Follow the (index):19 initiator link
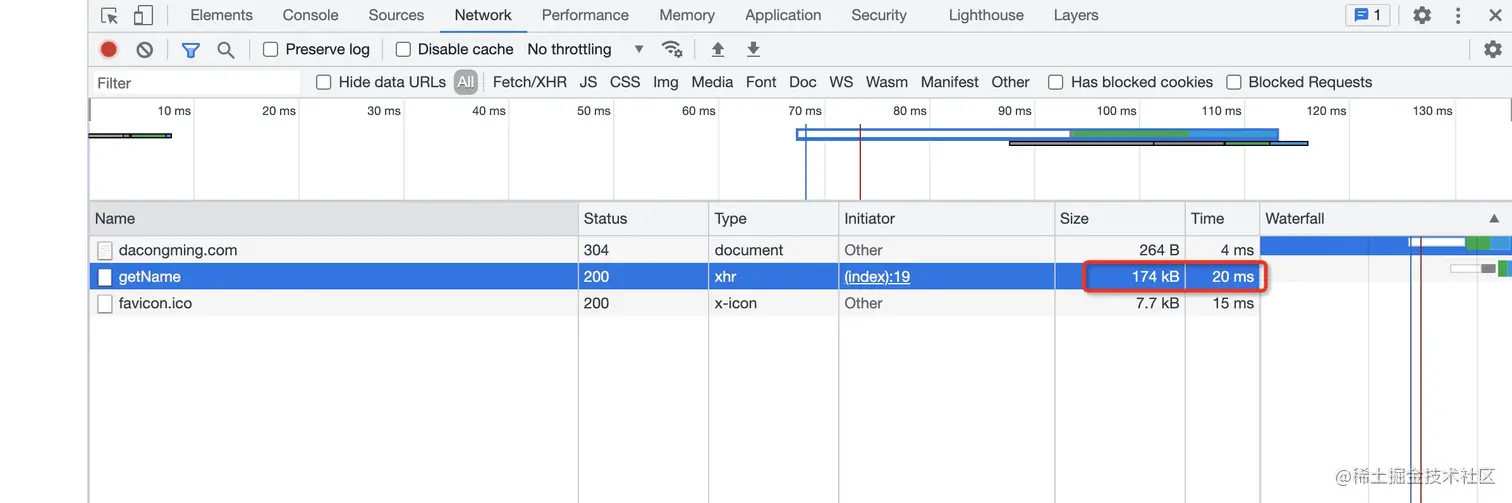Viewport: 1512px width, 503px height. [x=877, y=277]
